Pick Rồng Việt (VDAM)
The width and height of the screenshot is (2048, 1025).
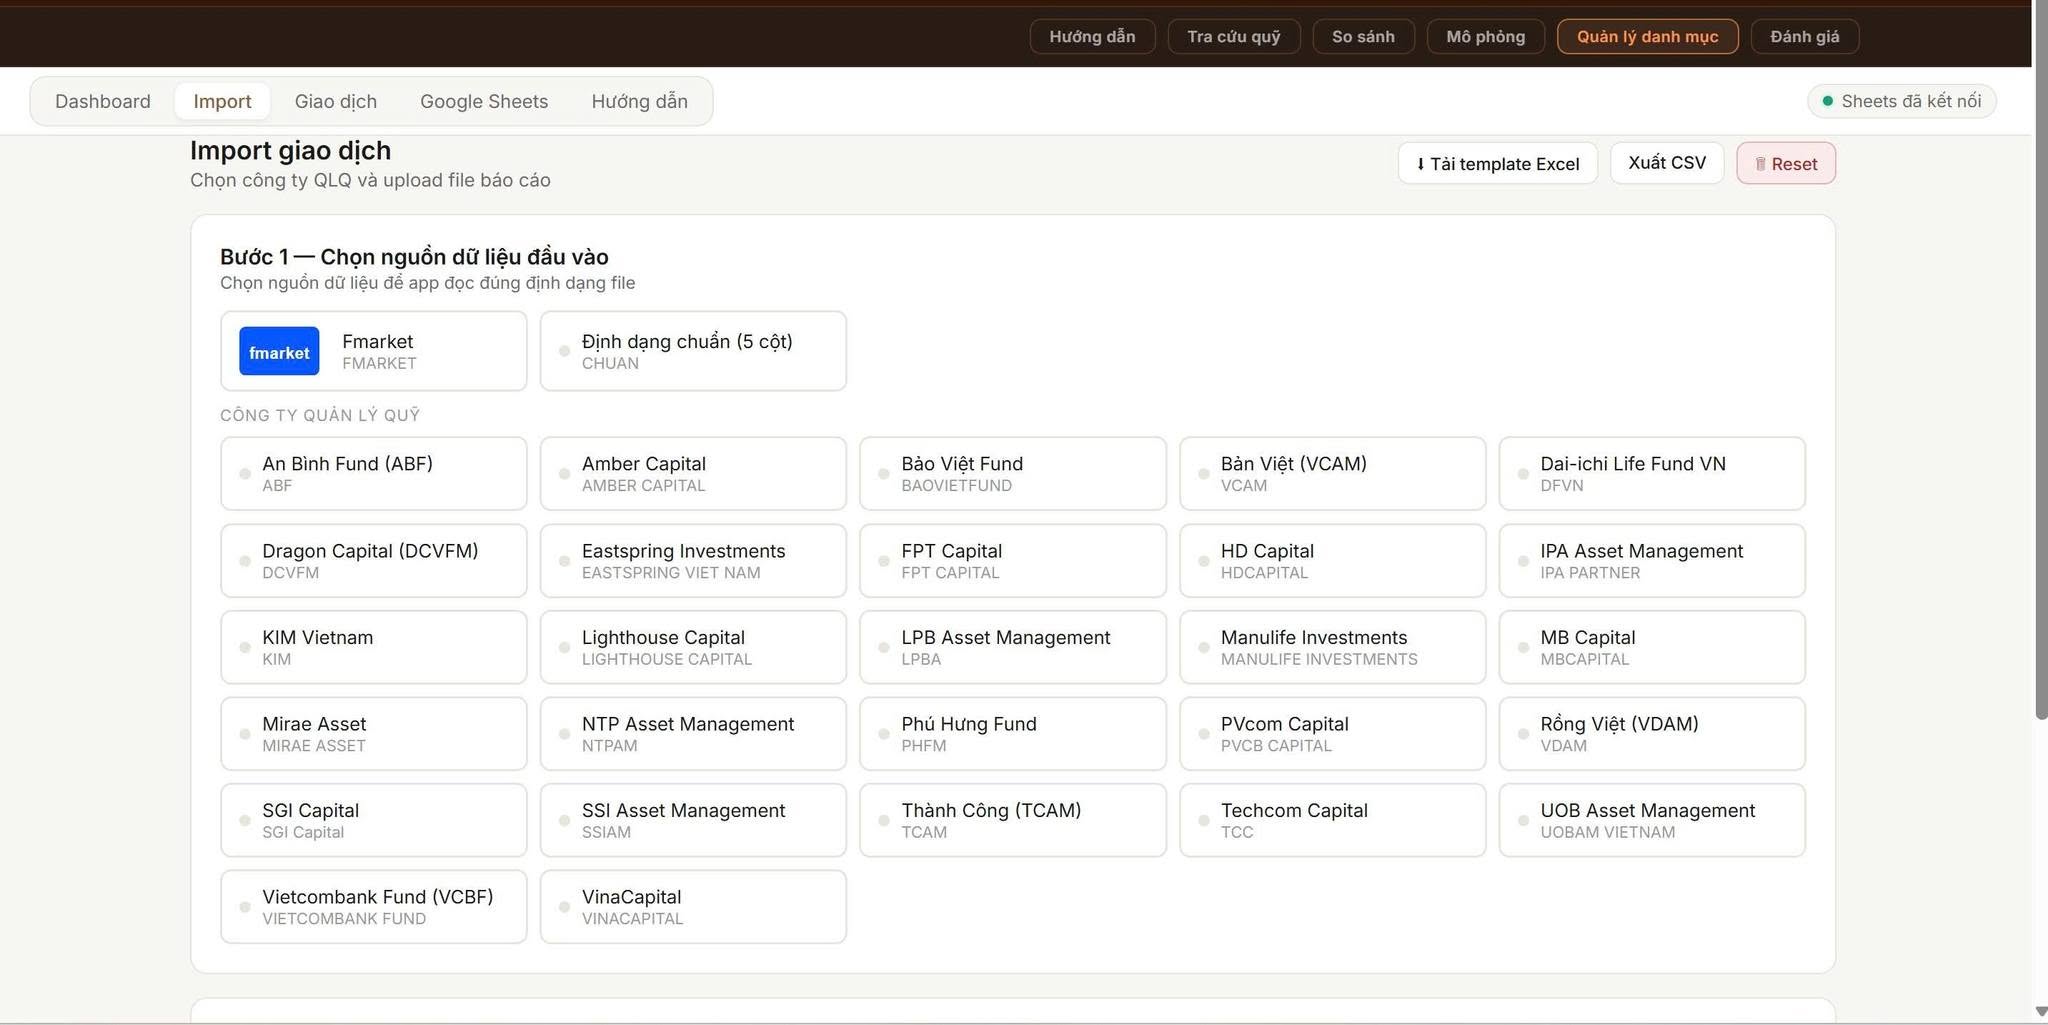(x=1652, y=734)
